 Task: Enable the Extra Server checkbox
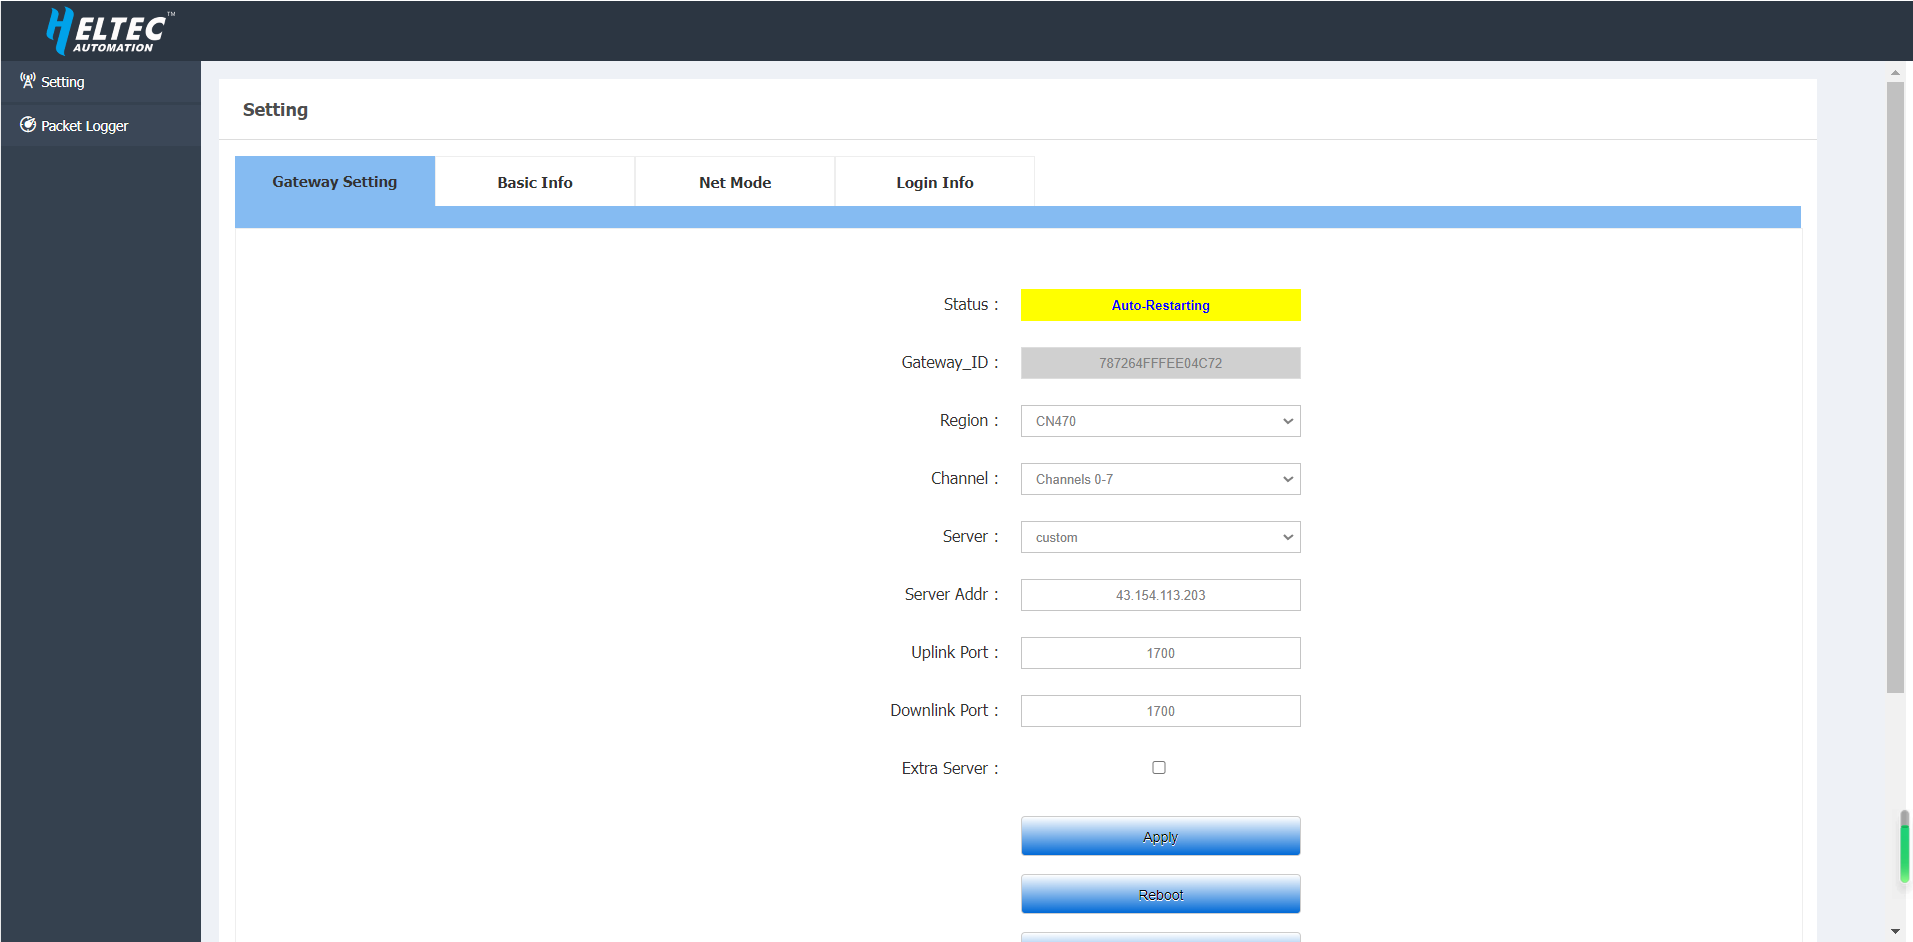pos(1159,768)
